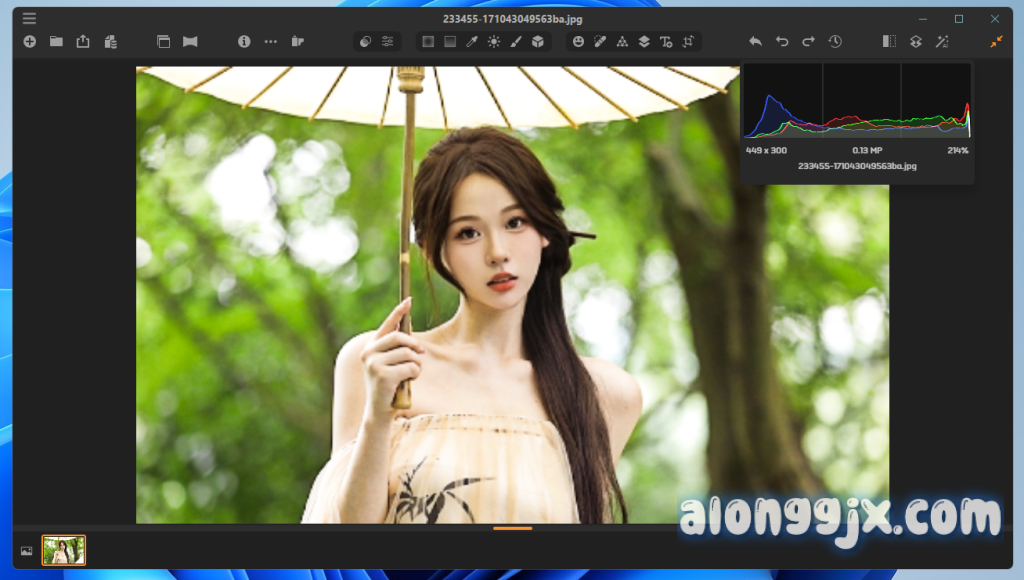
Task: Select the text tool icon
Action: [666, 42]
